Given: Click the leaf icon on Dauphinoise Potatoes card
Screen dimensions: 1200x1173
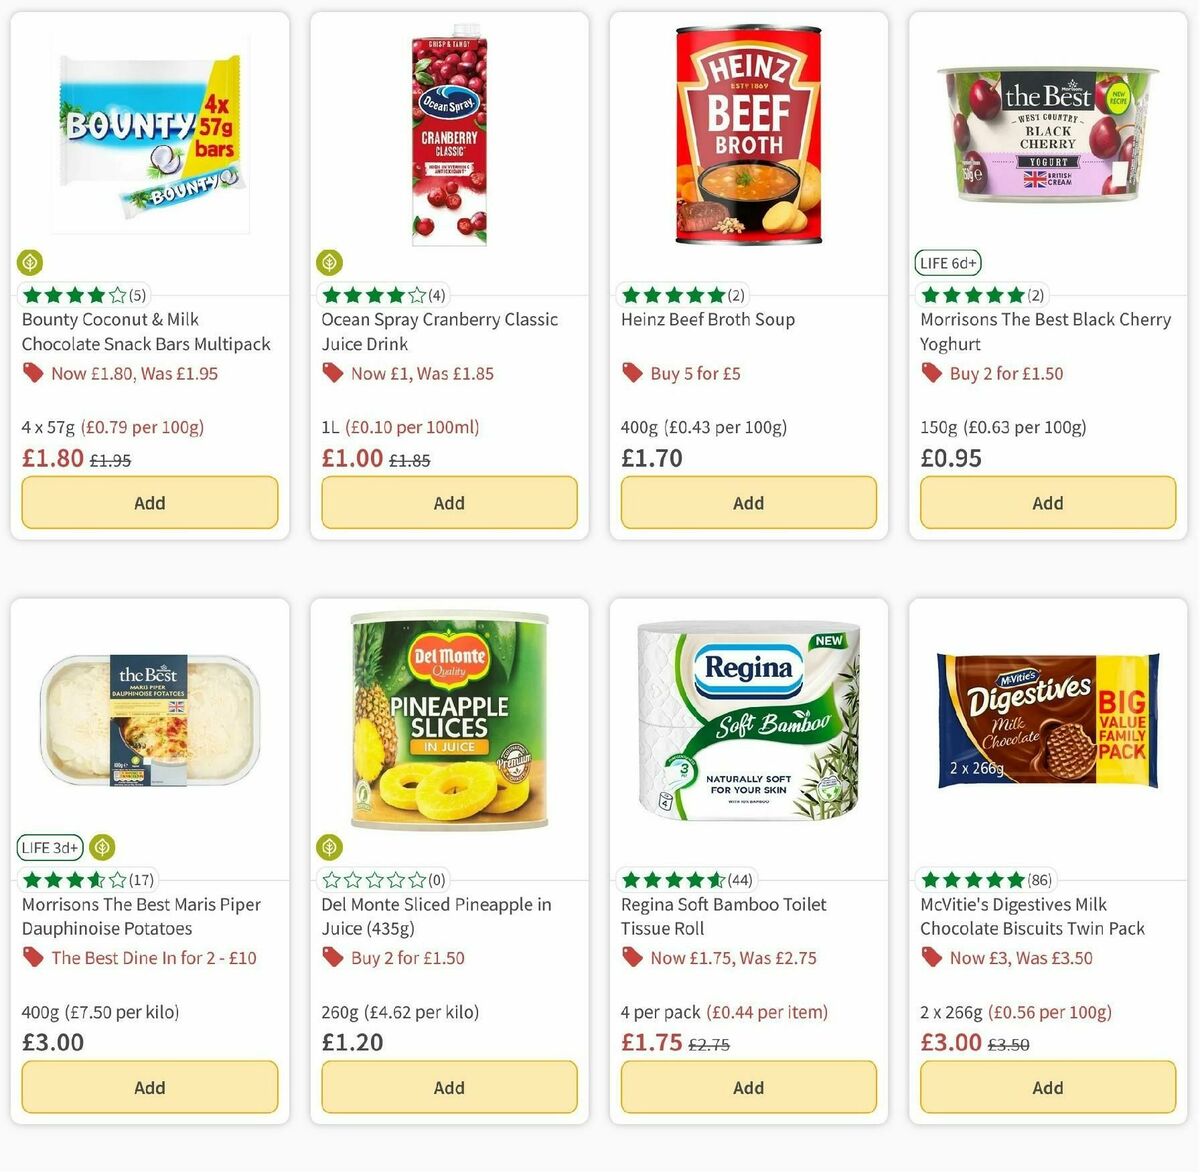Looking at the screenshot, I should (x=101, y=847).
